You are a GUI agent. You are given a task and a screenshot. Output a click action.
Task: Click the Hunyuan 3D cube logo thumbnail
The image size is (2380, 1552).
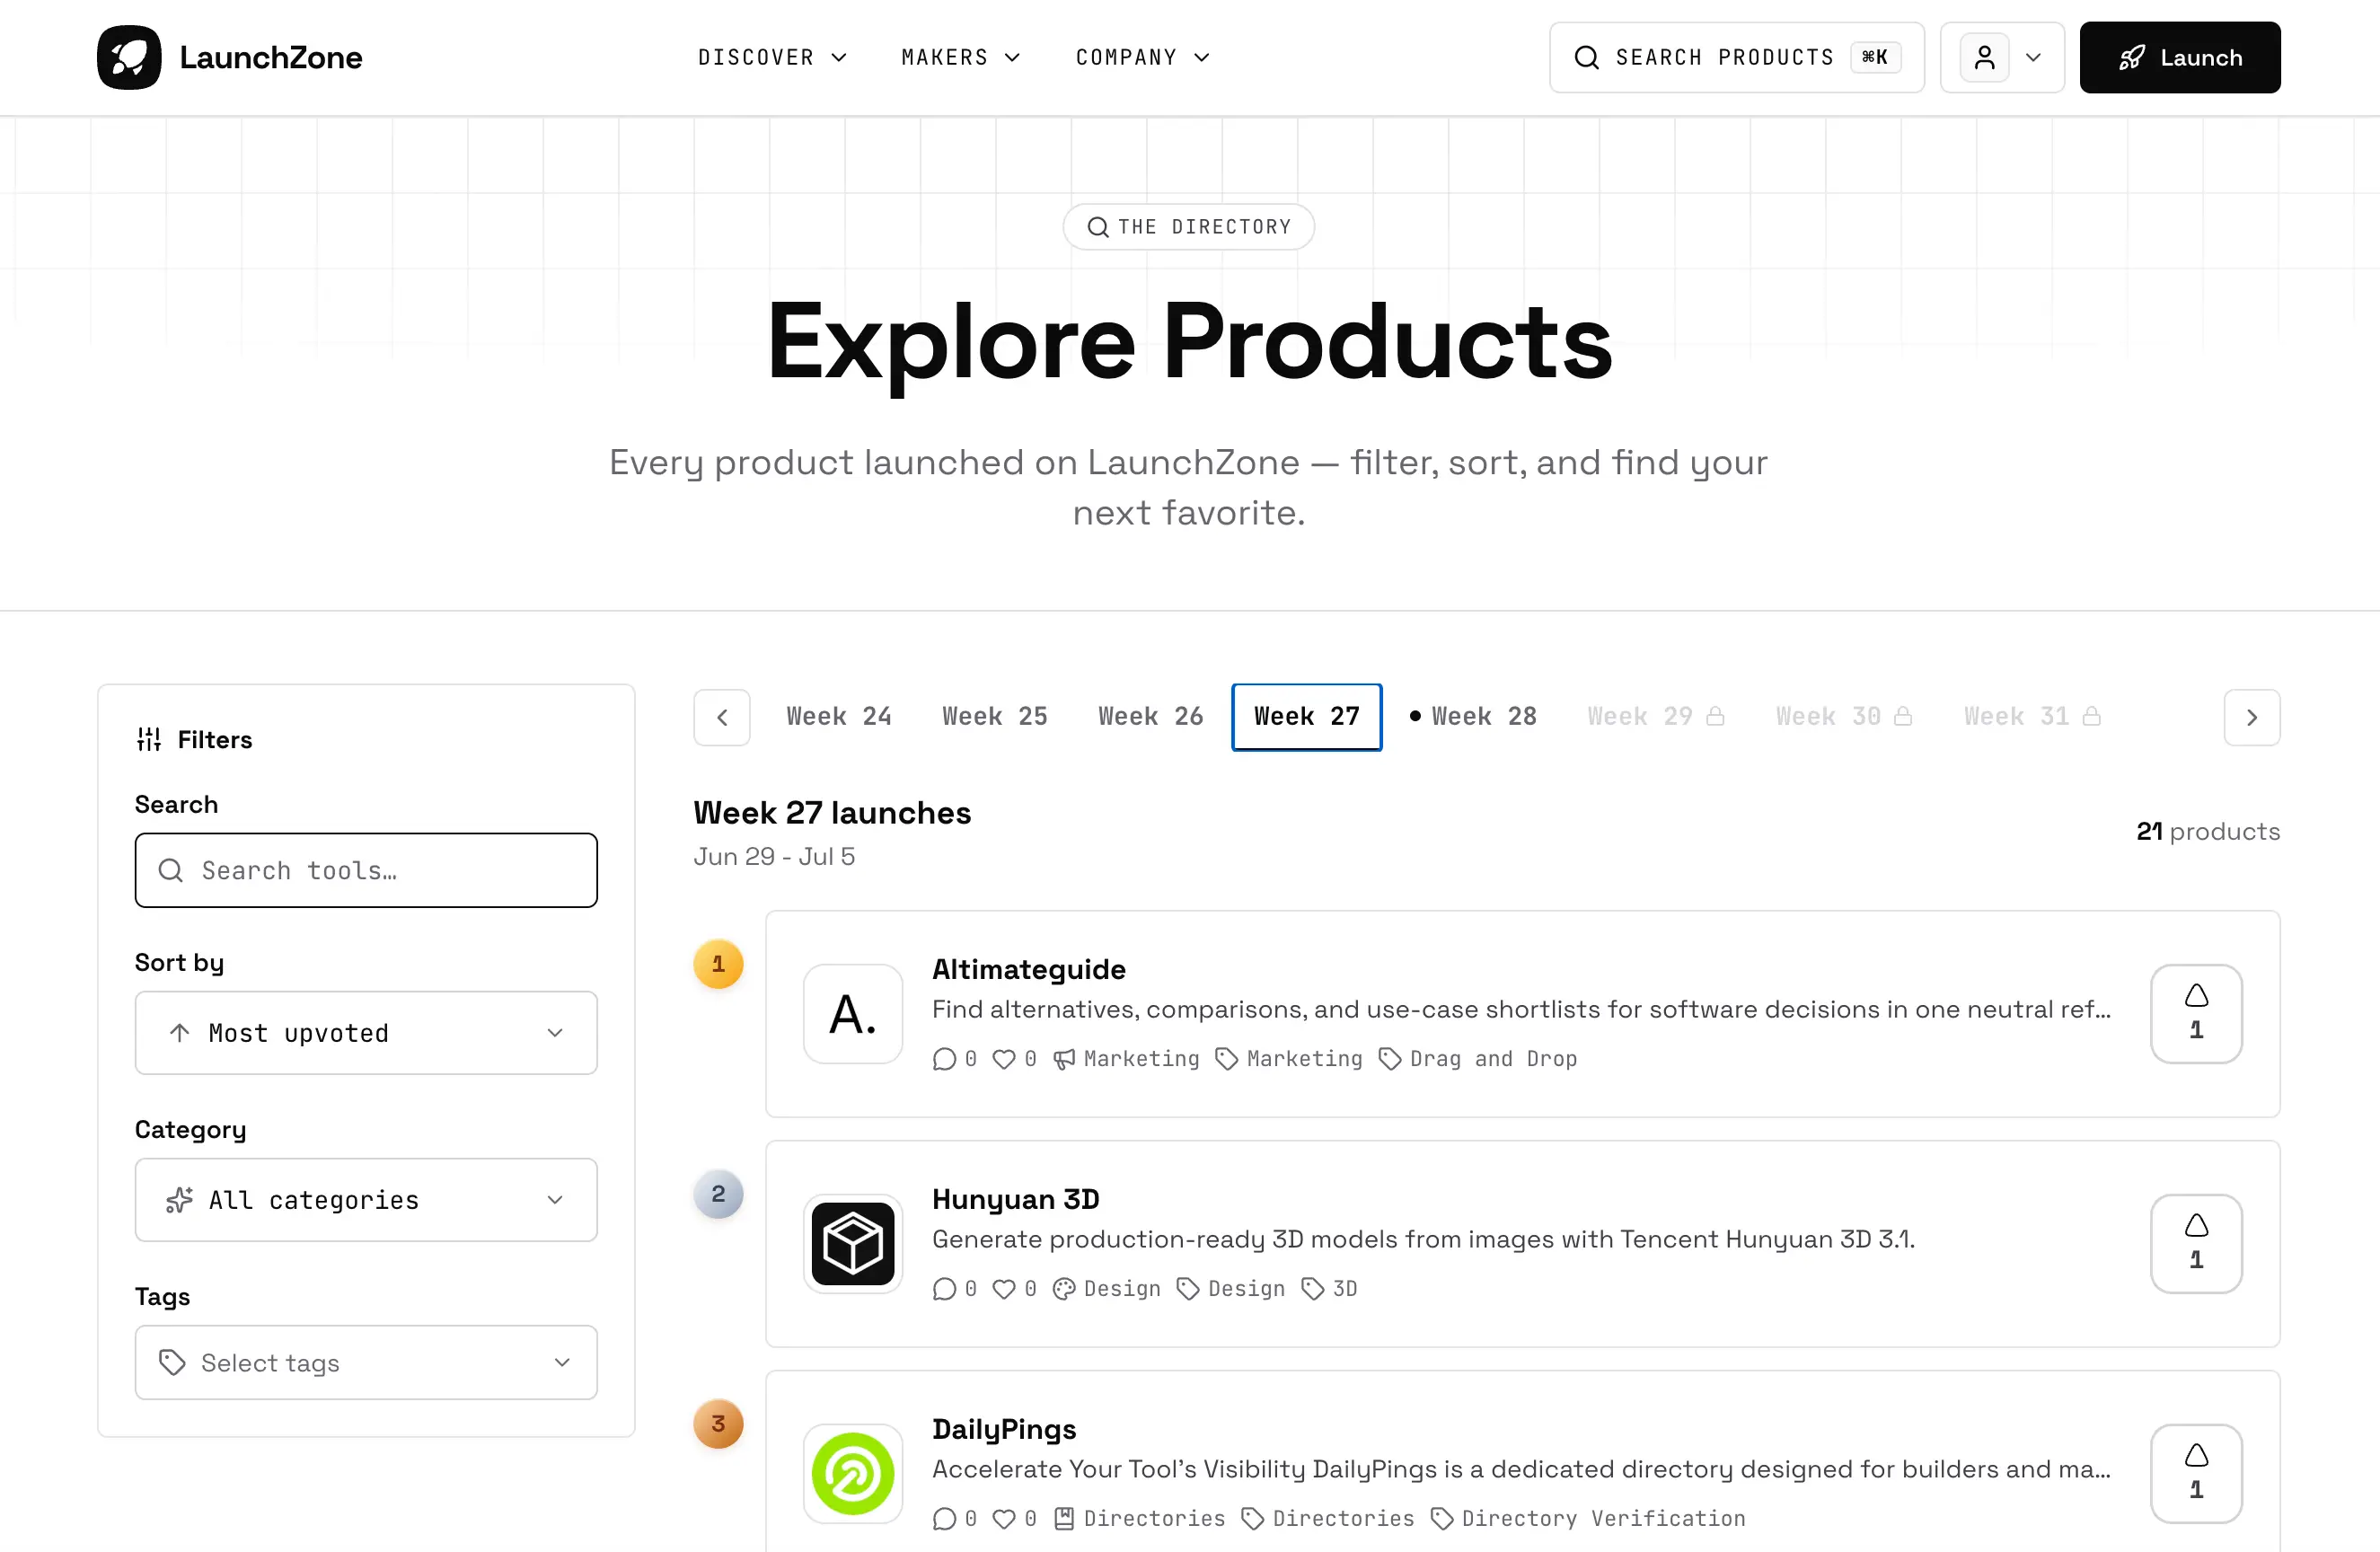(853, 1243)
